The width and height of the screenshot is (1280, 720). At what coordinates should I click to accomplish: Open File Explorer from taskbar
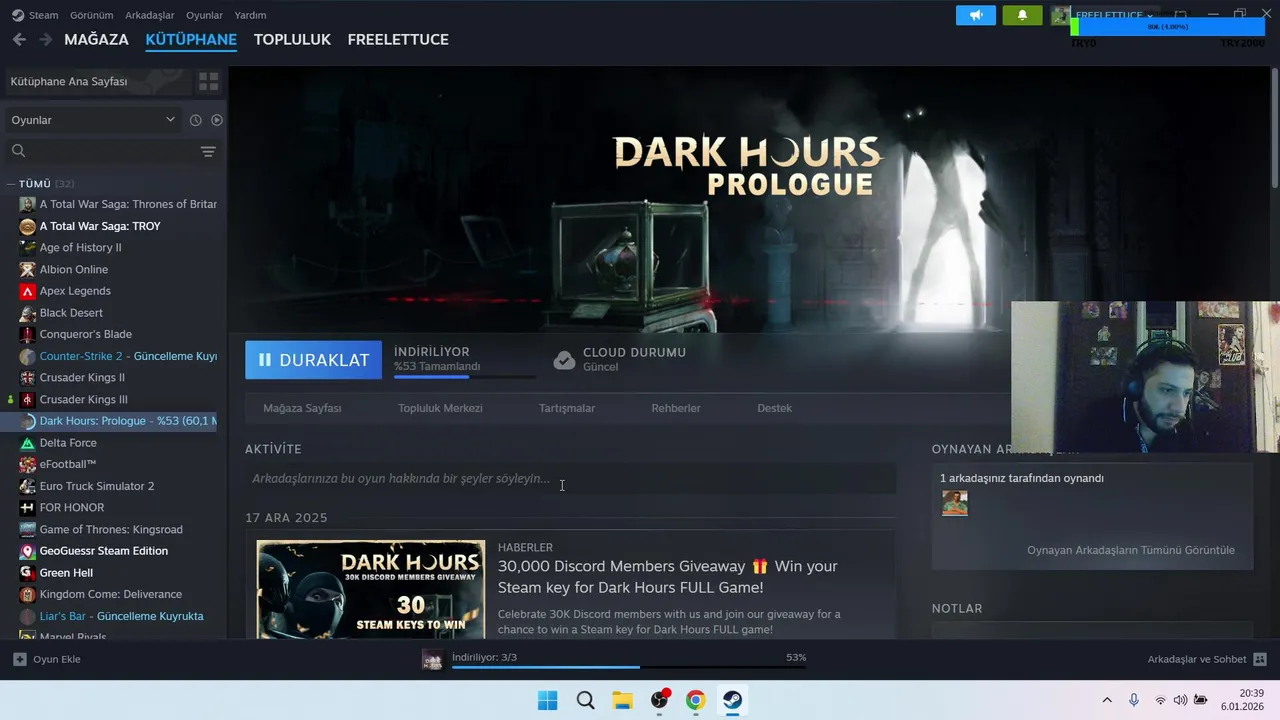point(622,700)
